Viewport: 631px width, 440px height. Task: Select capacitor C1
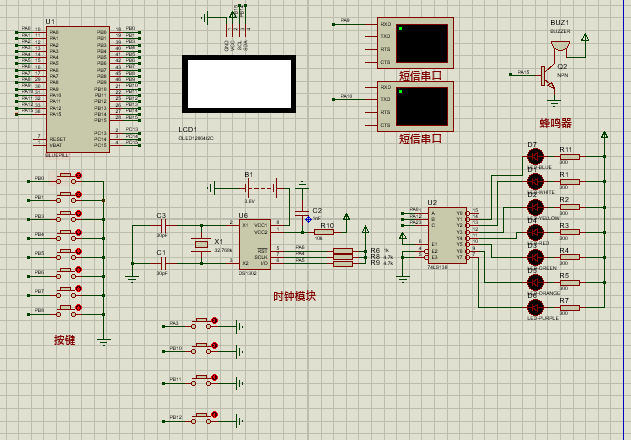[x=163, y=264]
